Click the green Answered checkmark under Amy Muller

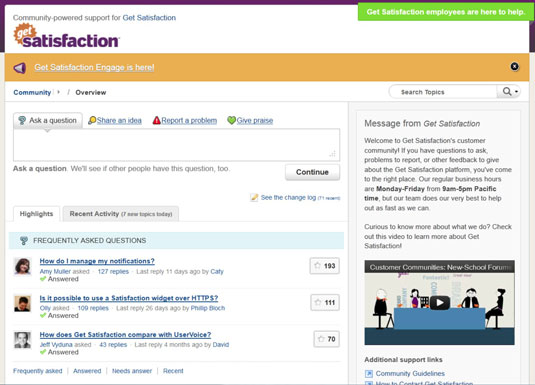(x=43, y=279)
